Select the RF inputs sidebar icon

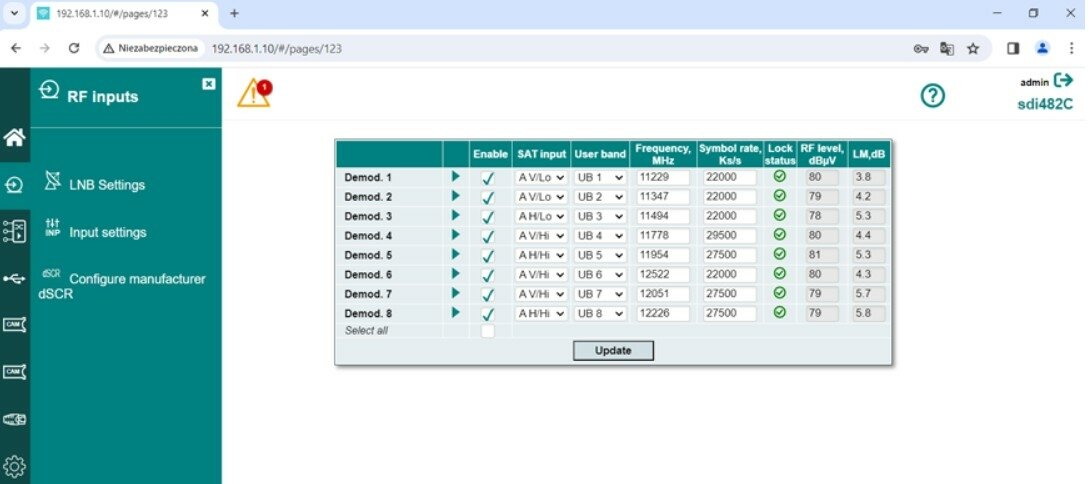pos(14,185)
